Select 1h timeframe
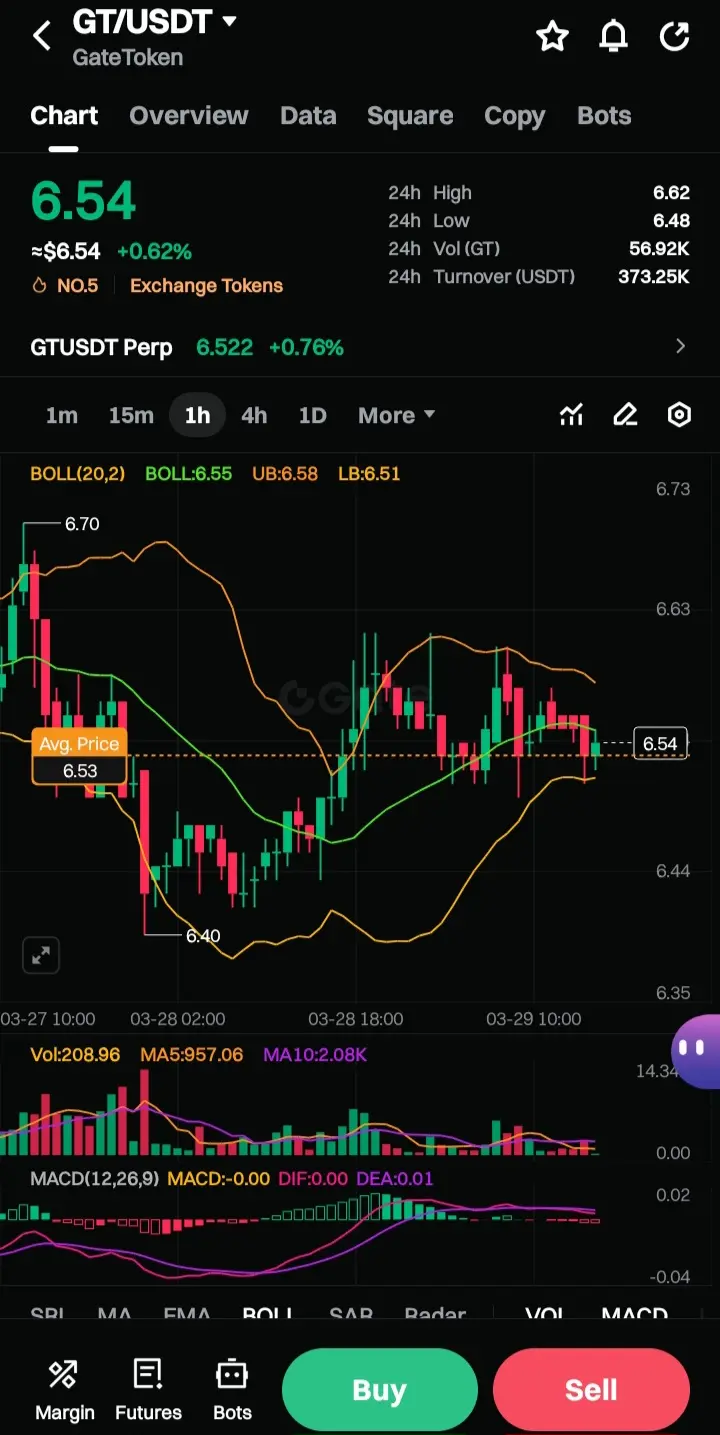The width and height of the screenshot is (720, 1435). coord(198,415)
